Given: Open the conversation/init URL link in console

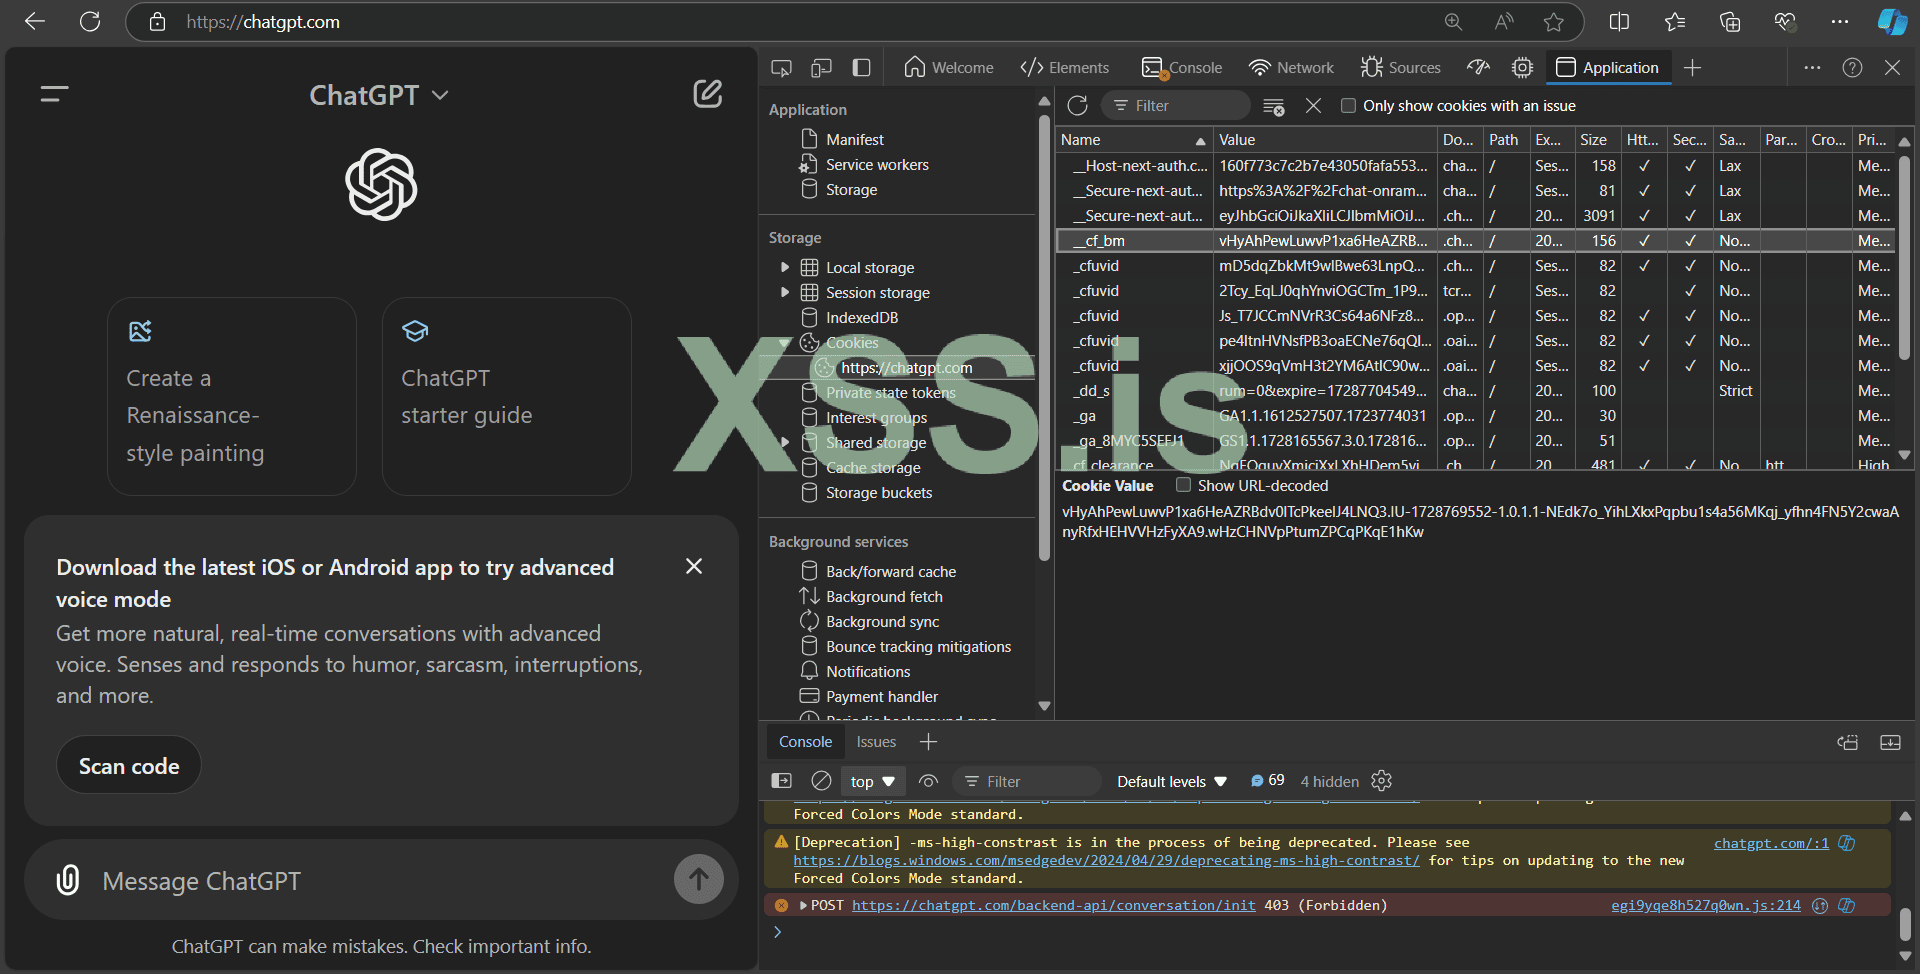Looking at the screenshot, I should point(1053,905).
